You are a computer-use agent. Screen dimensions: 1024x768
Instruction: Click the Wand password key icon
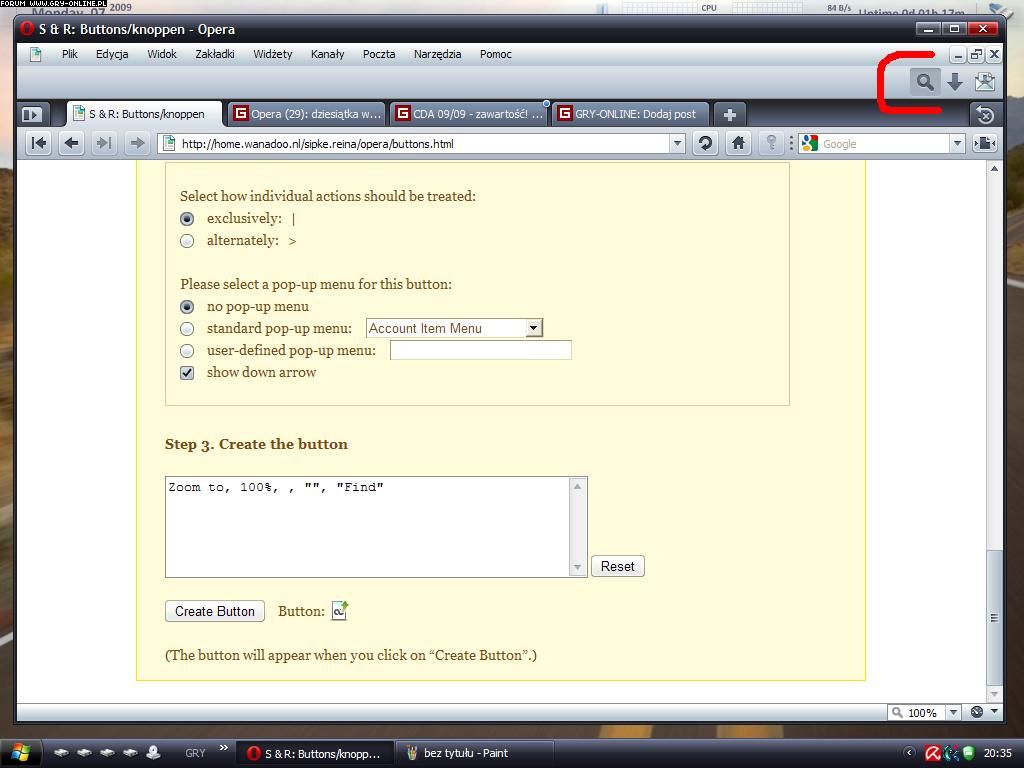(771, 143)
